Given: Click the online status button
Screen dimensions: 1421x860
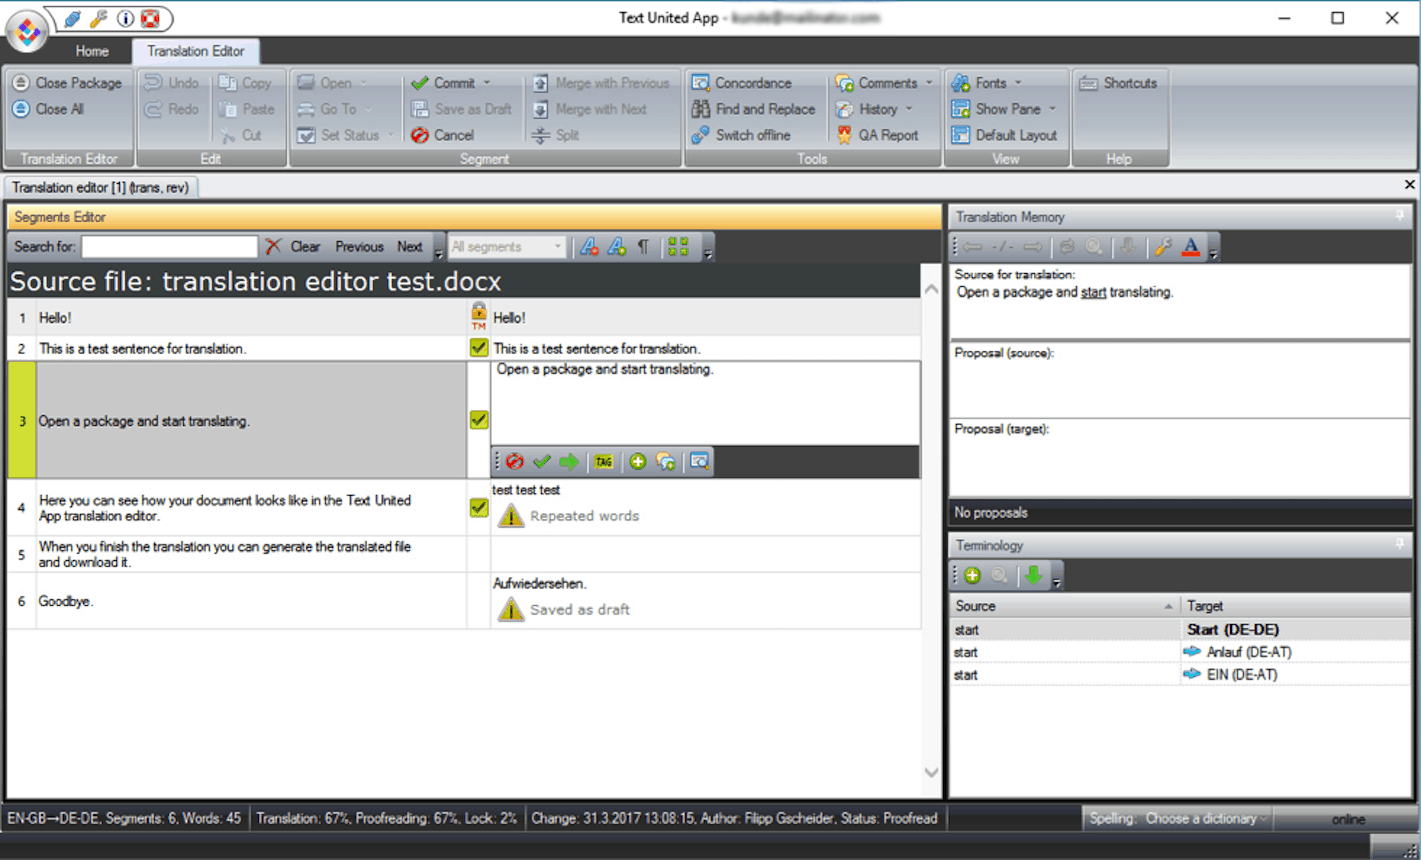Looking at the screenshot, I should (1347, 819).
